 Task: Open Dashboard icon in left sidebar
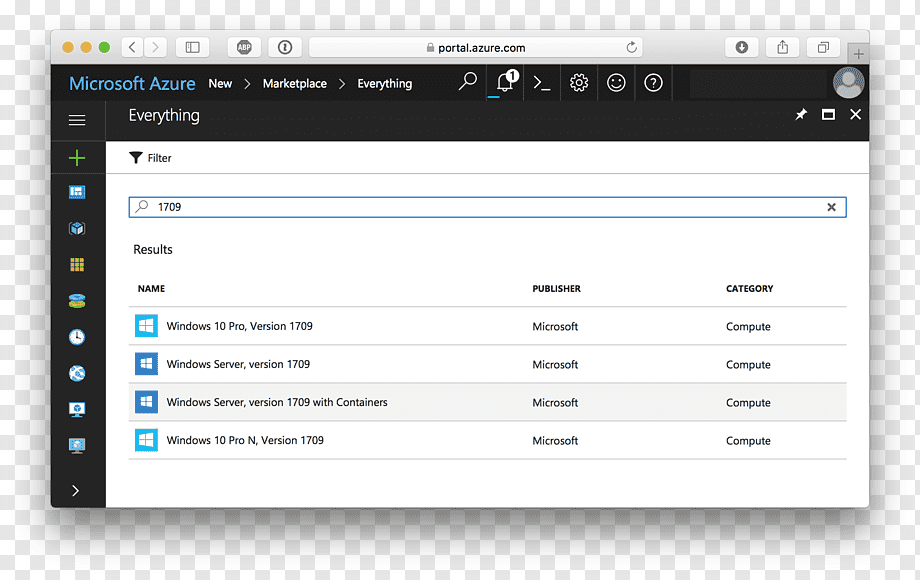(x=77, y=192)
